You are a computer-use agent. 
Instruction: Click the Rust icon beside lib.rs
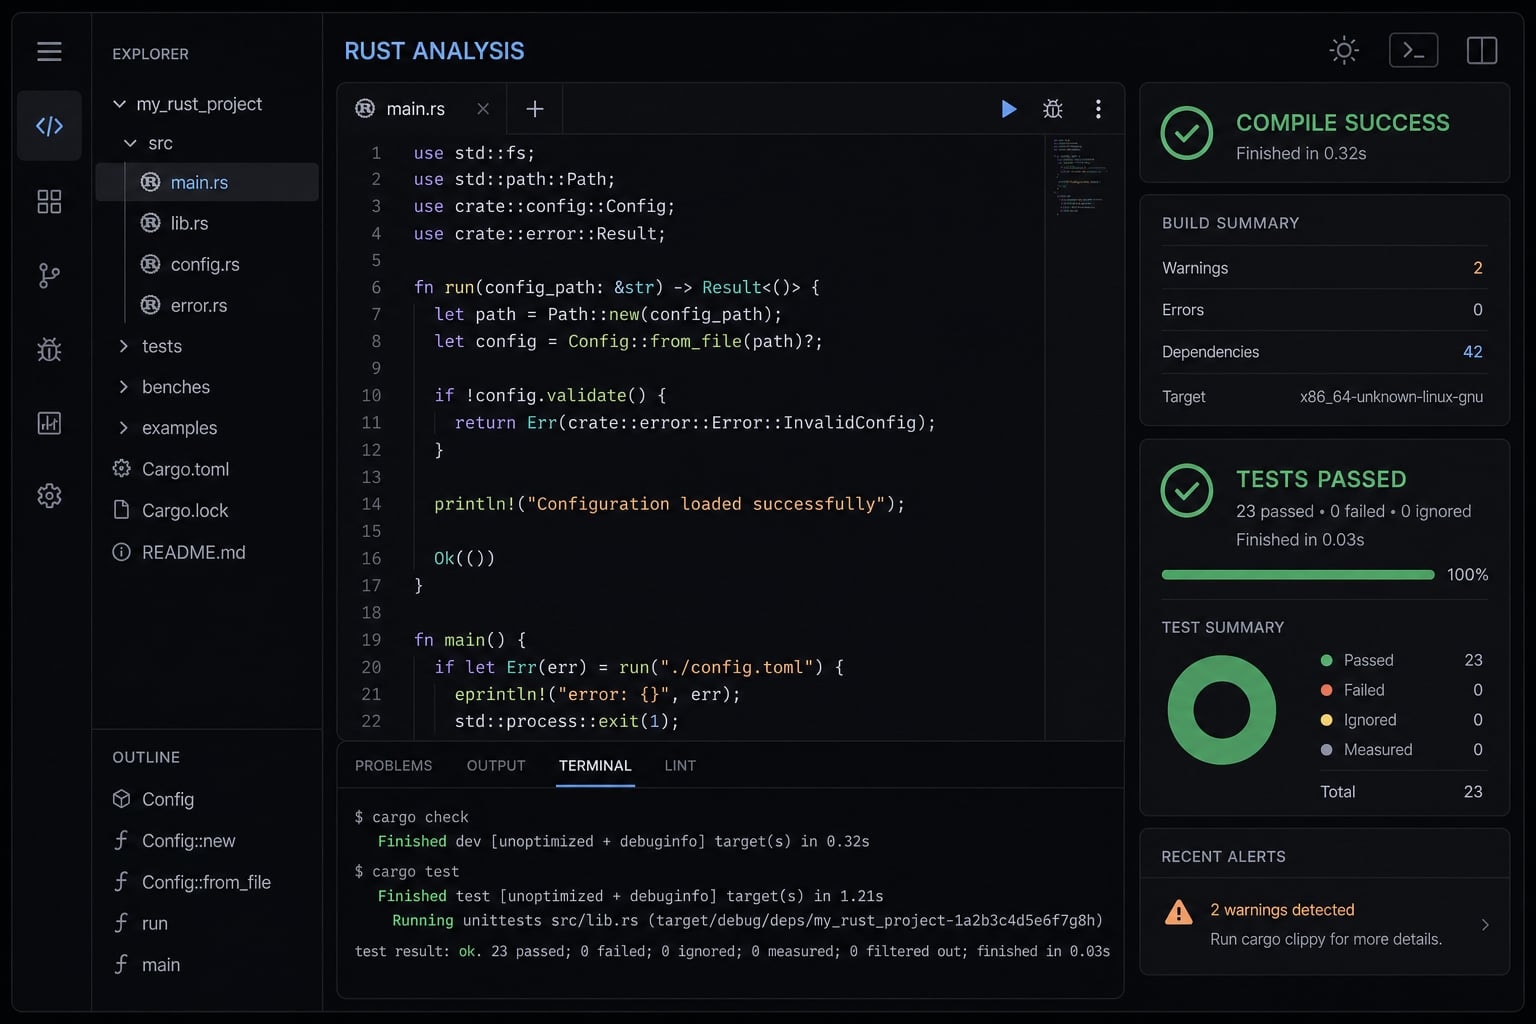(150, 223)
